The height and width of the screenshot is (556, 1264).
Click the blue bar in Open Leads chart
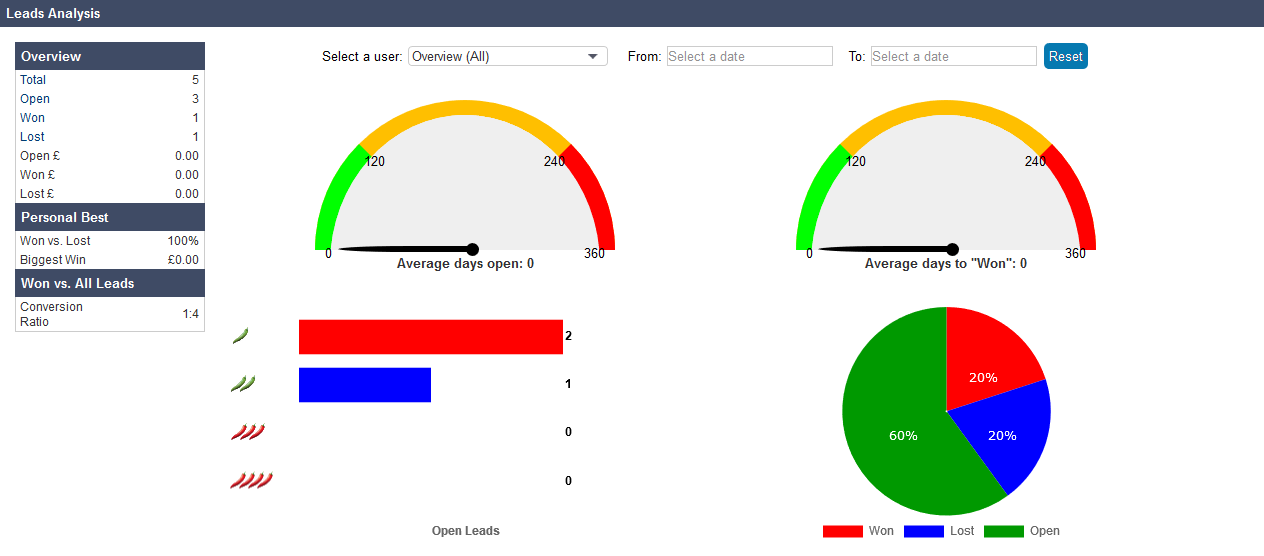(364, 385)
